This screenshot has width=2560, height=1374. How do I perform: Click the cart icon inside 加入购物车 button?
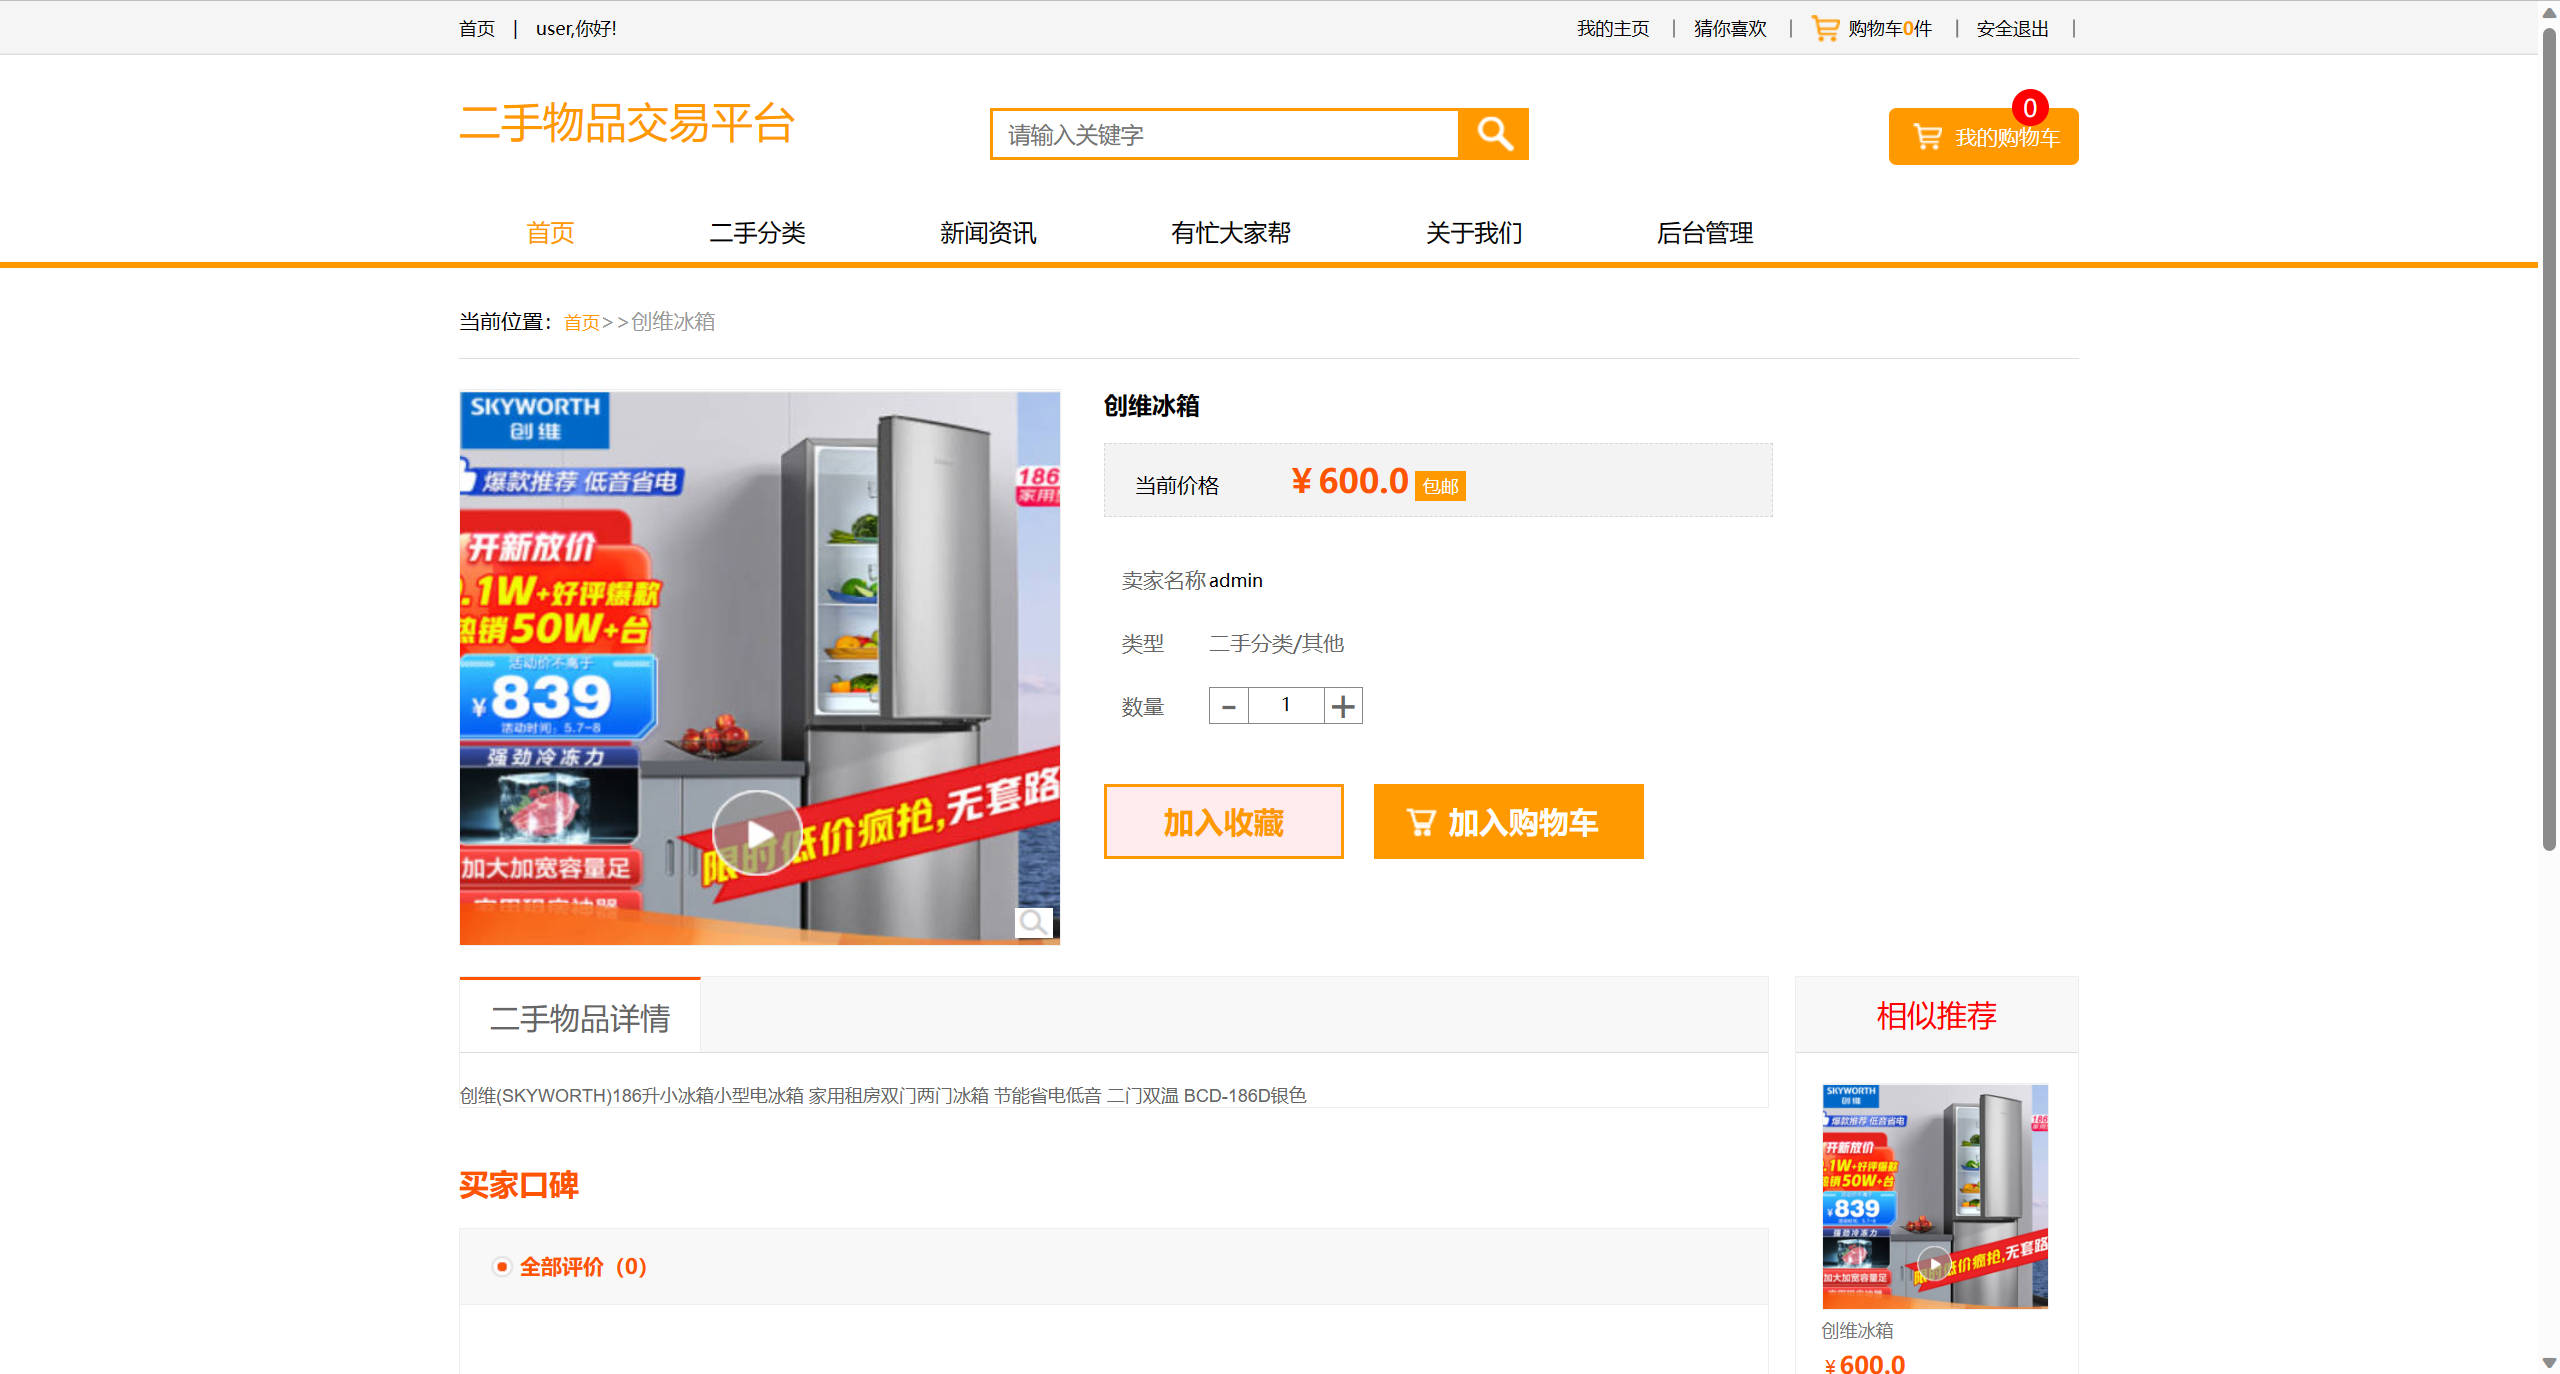coord(1421,822)
